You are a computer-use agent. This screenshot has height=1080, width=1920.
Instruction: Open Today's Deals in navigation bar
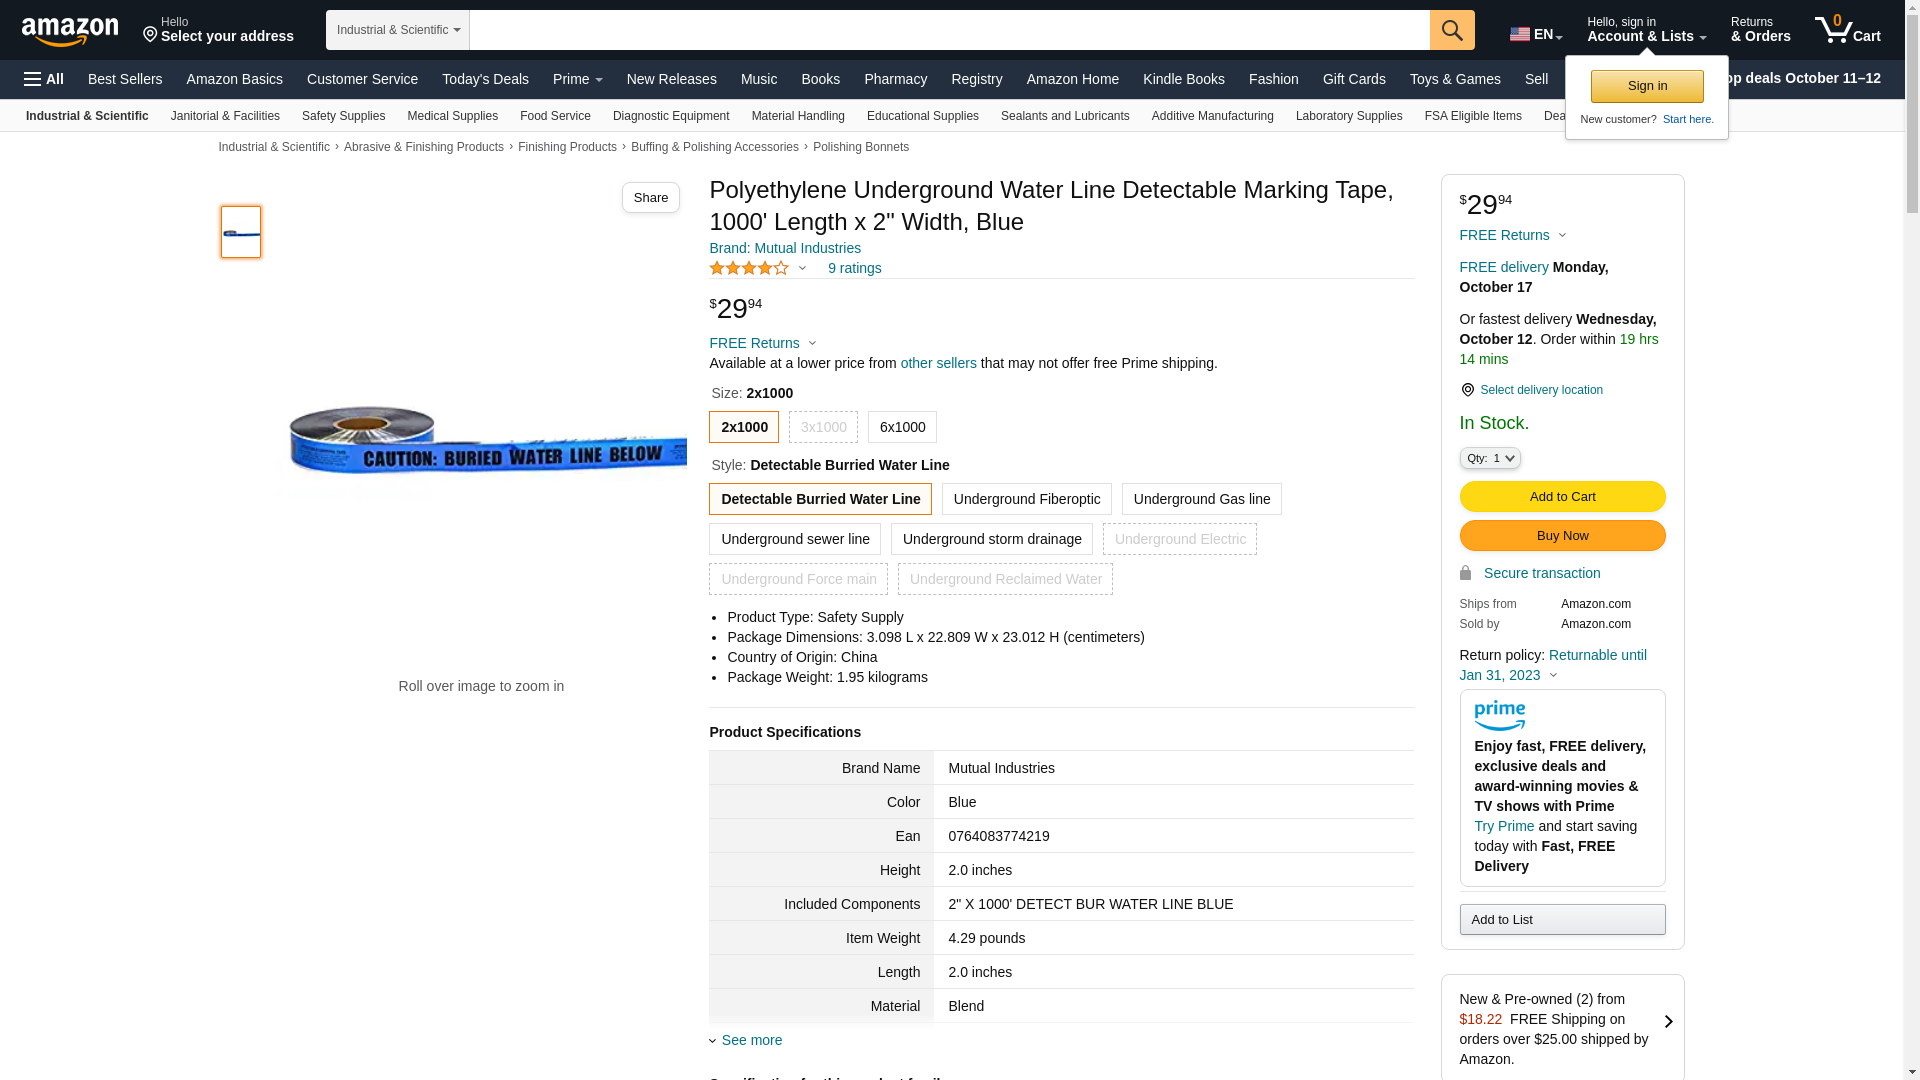click(485, 79)
